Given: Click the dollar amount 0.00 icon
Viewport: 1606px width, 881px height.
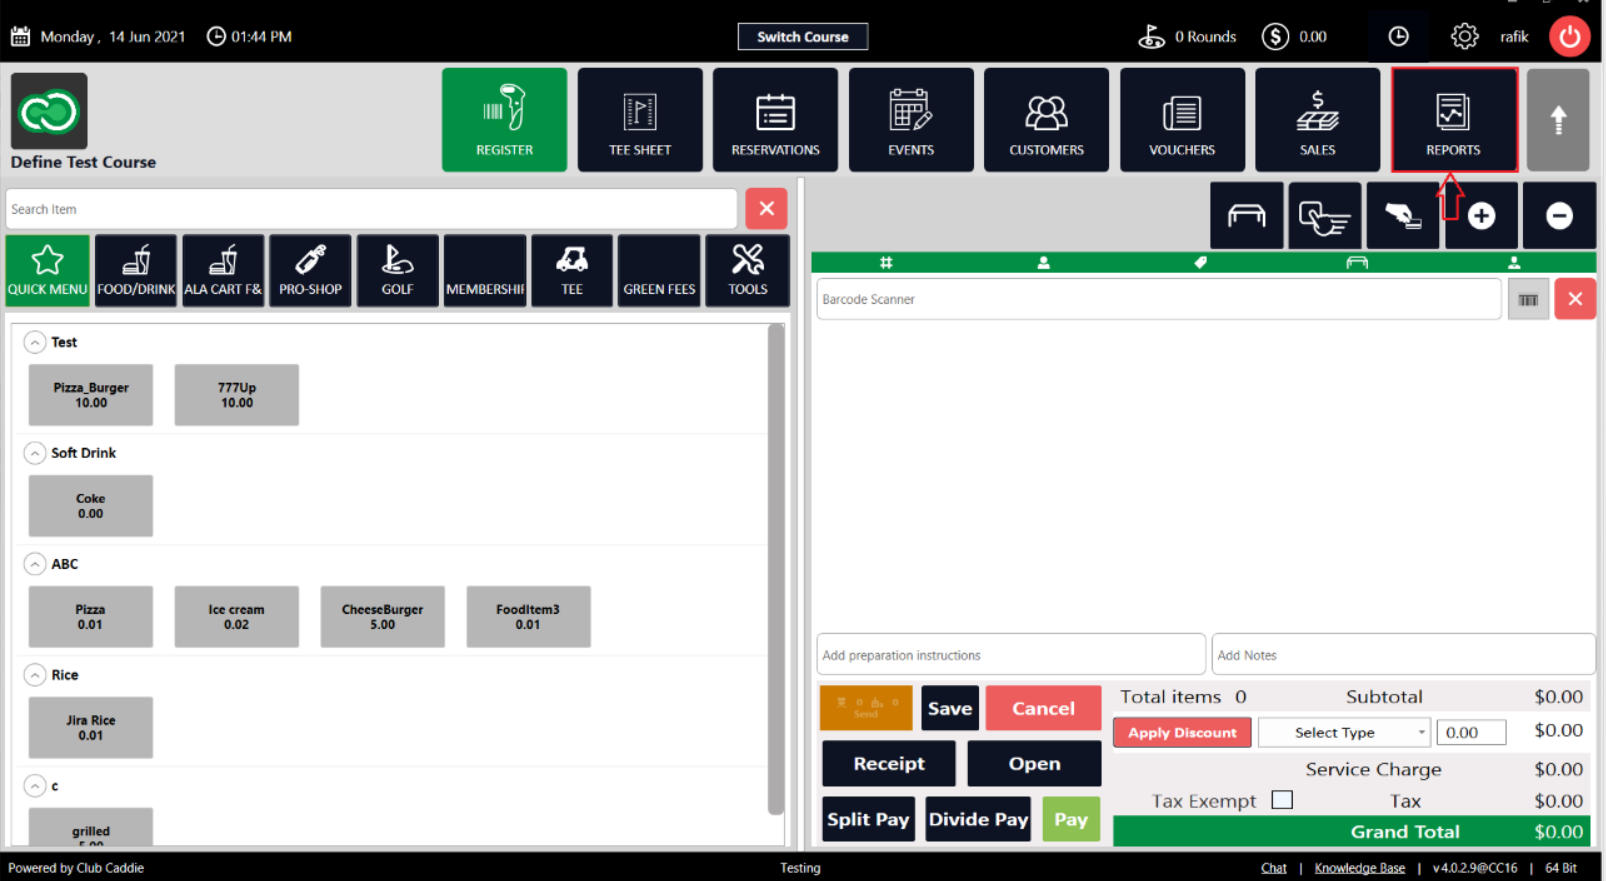Looking at the screenshot, I should coord(1275,37).
